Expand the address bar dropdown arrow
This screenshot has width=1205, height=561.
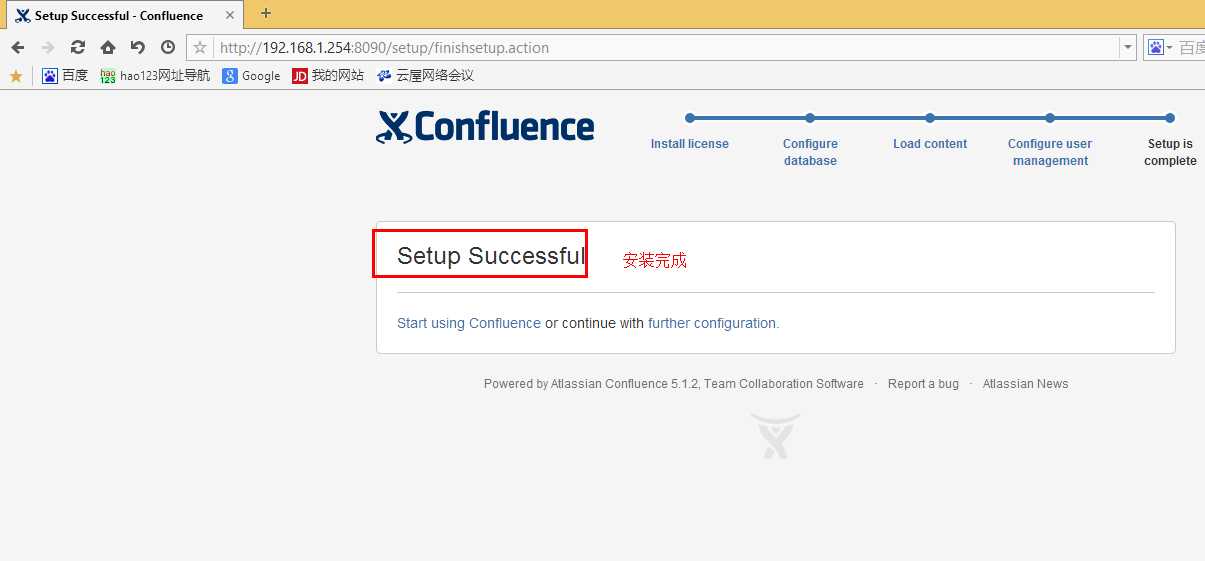pyautogui.click(x=1128, y=47)
